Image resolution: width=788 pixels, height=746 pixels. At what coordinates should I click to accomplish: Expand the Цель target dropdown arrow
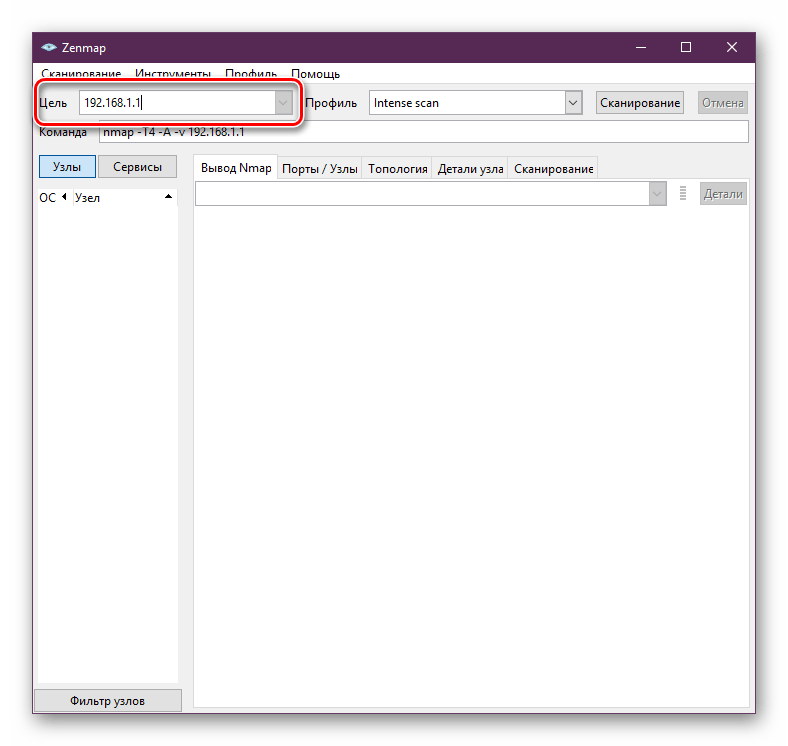click(x=283, y=103)
